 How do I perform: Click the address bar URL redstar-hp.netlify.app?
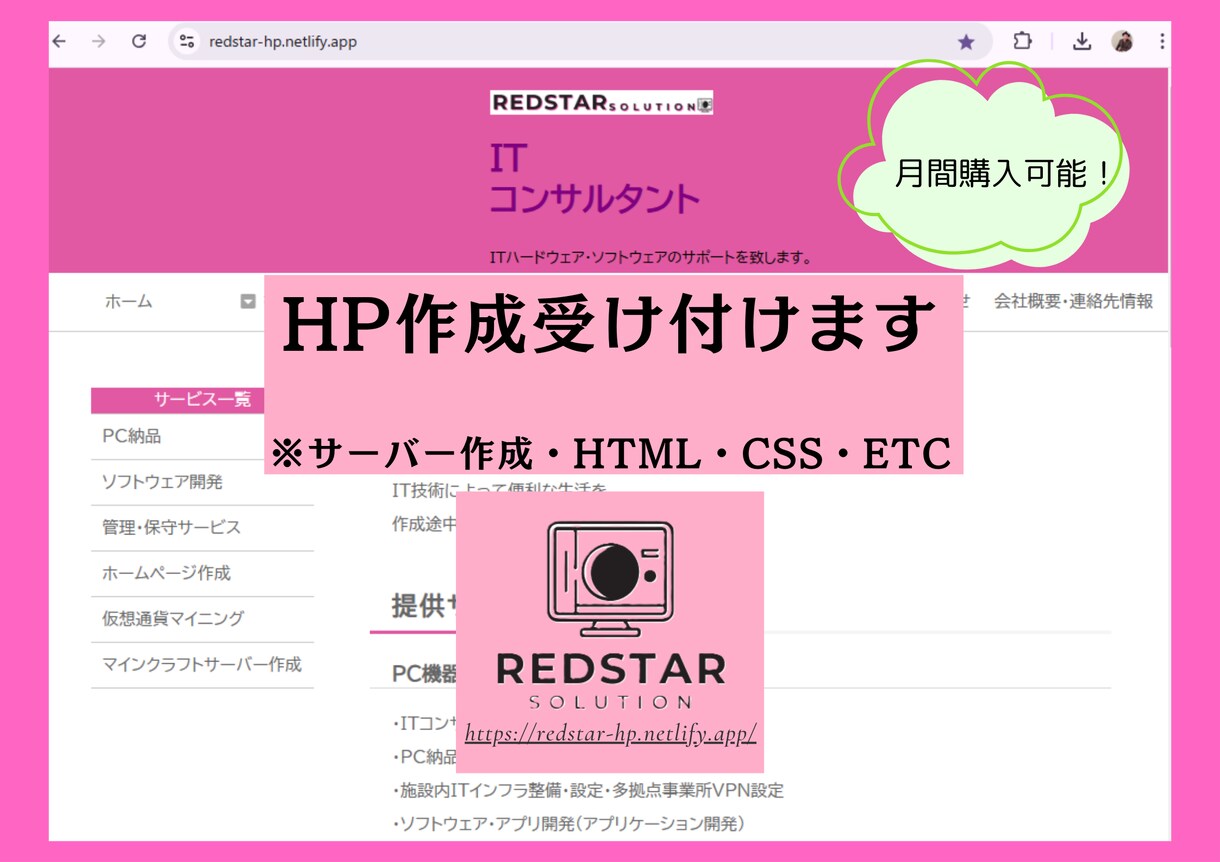tap(283, 42)
